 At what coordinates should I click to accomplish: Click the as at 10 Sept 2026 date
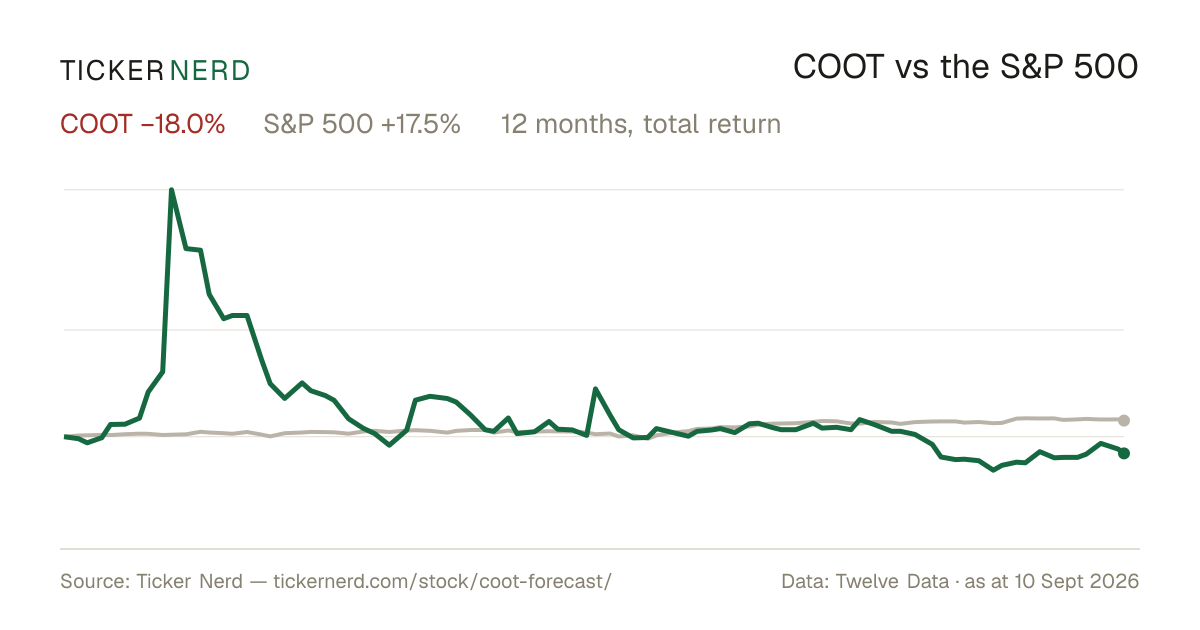coord(1052,581)
